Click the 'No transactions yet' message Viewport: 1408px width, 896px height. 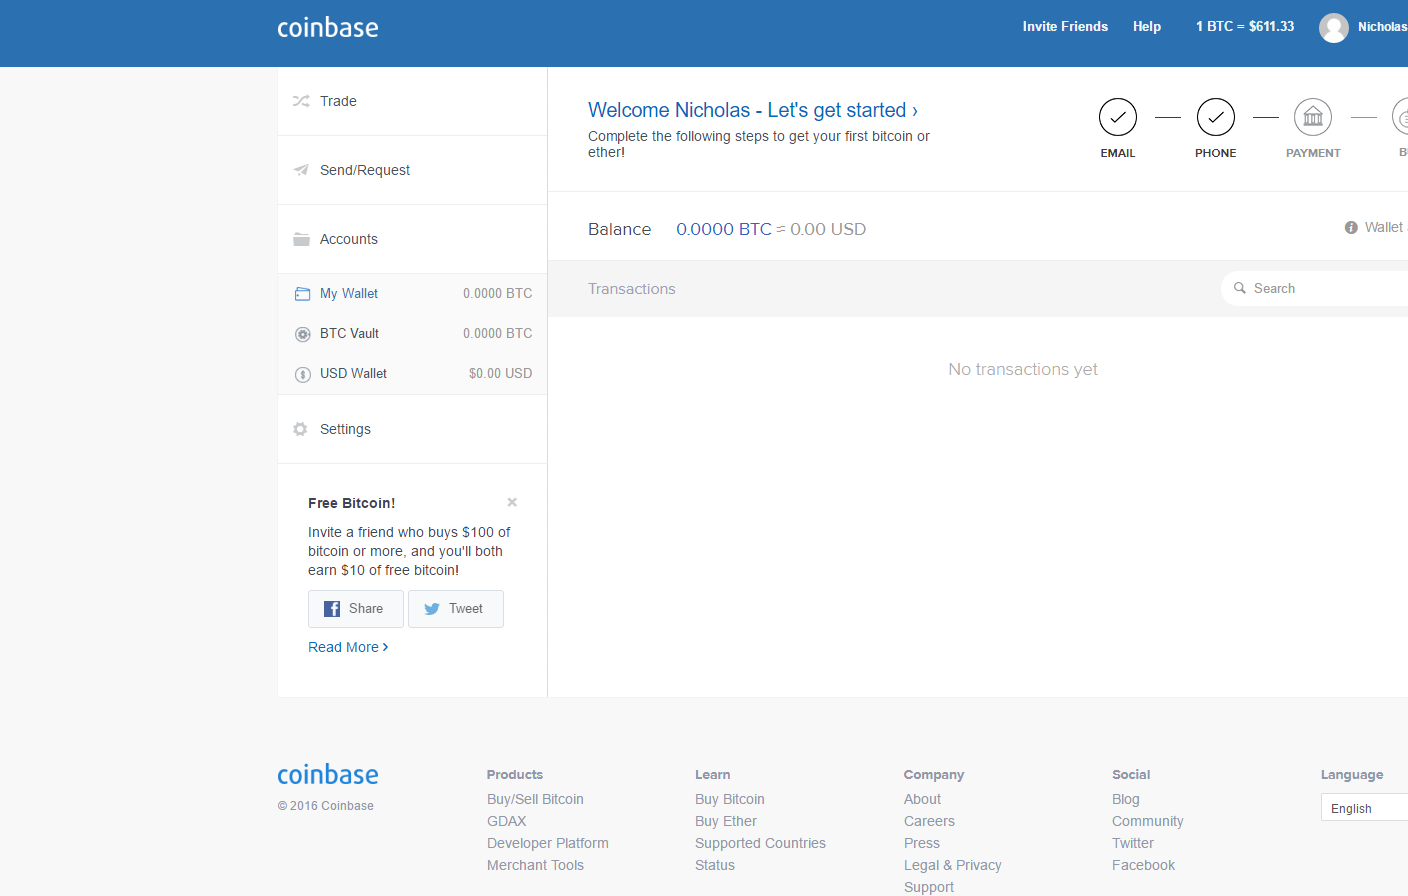pos(1023,369)
